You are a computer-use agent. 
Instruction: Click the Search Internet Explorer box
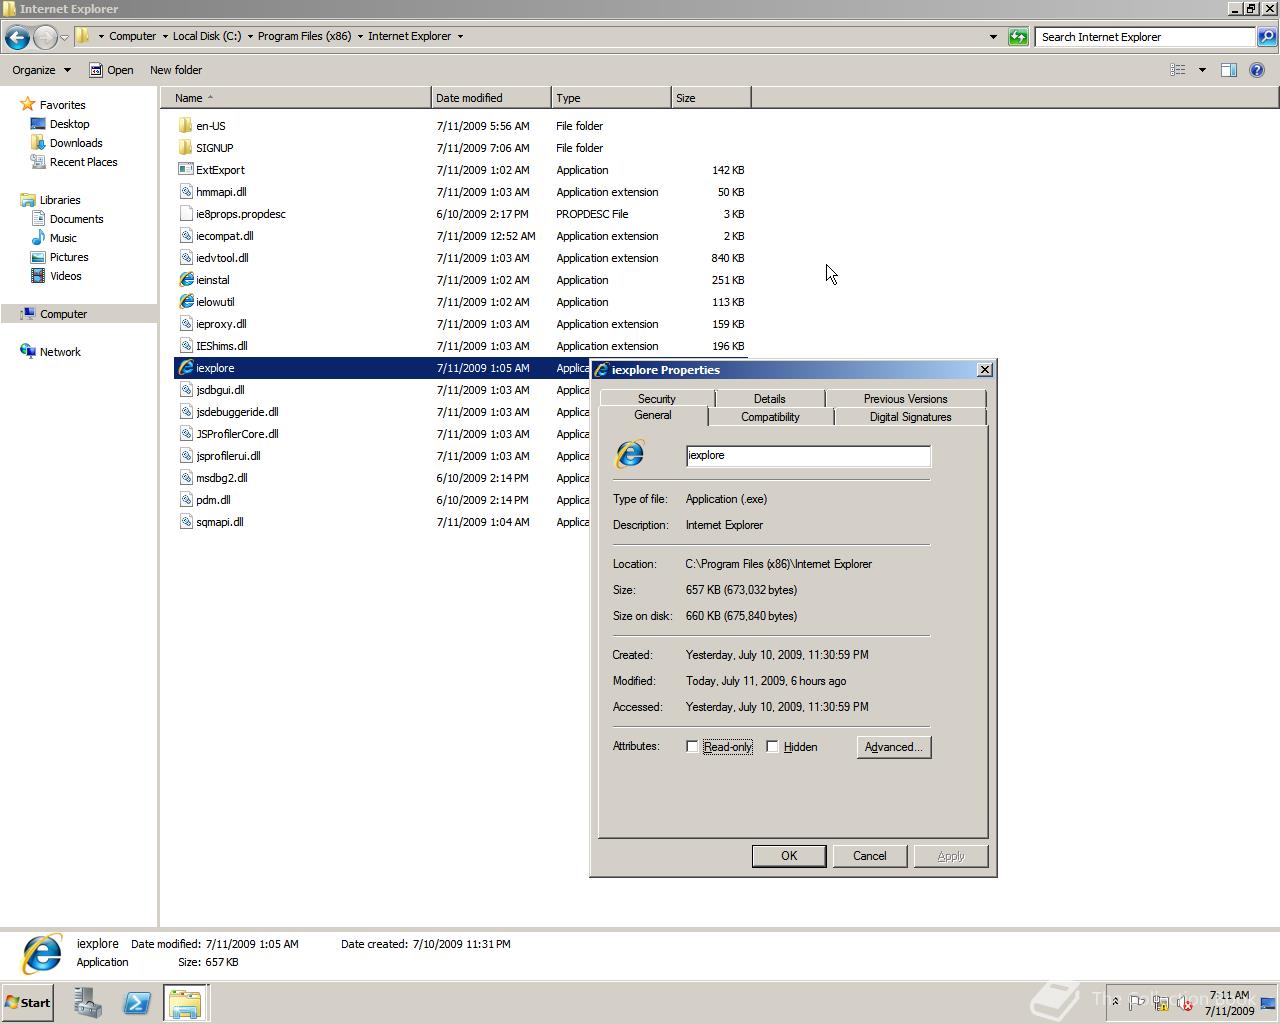click(1145, 37)
